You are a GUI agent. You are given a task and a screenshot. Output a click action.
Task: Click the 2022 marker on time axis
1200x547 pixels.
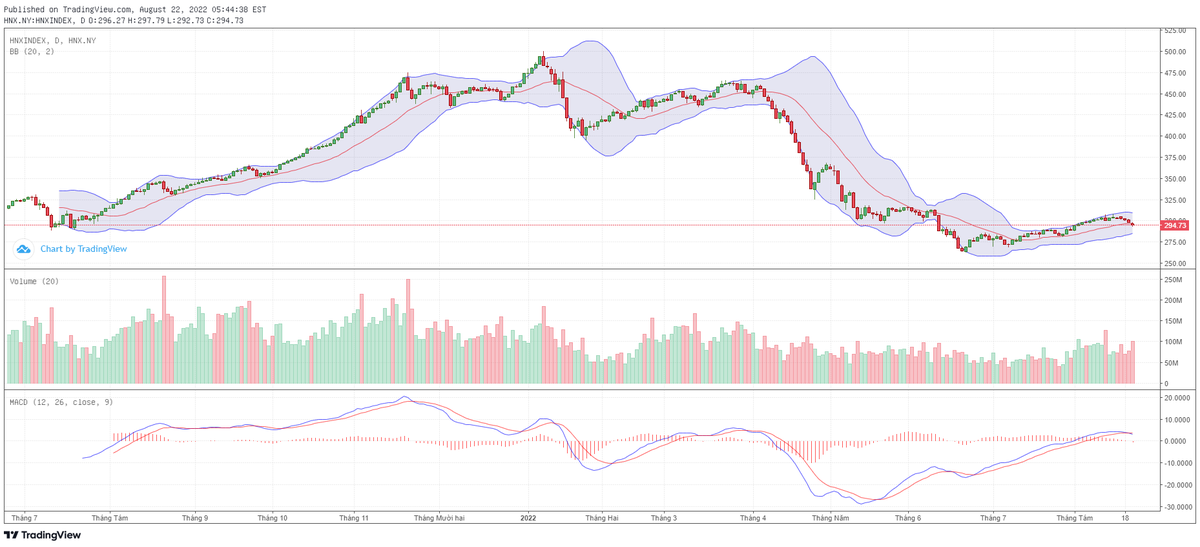[529, 518]
